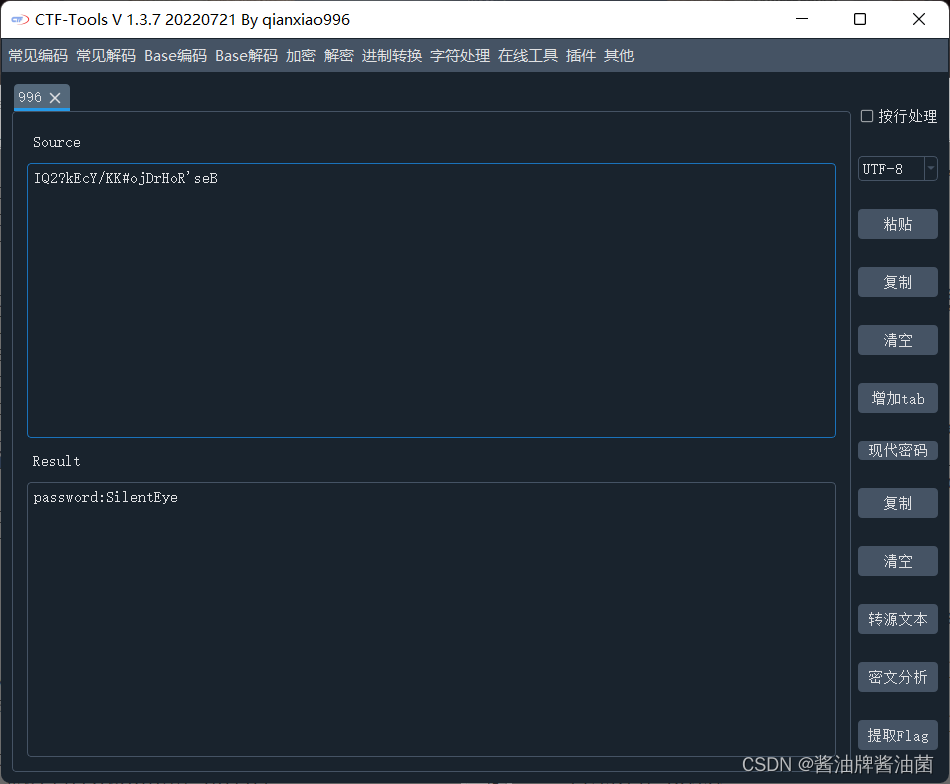950x784 pixels.
Task: Open the 插件 menu
Action: (x=581, y=56)
